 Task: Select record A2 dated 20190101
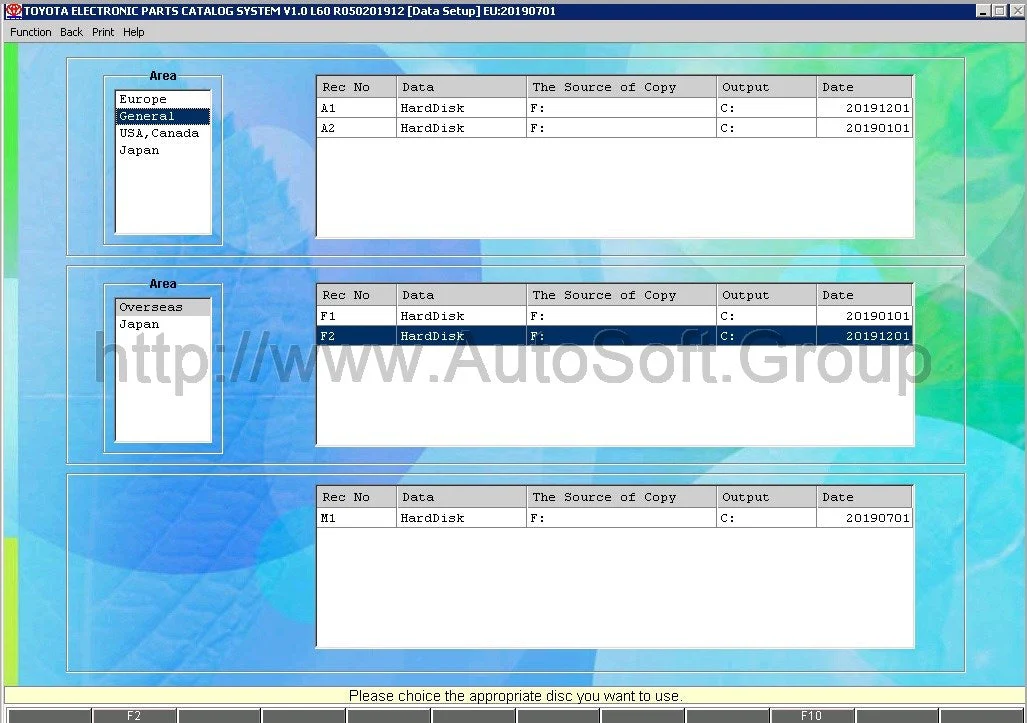click(613, 128)
